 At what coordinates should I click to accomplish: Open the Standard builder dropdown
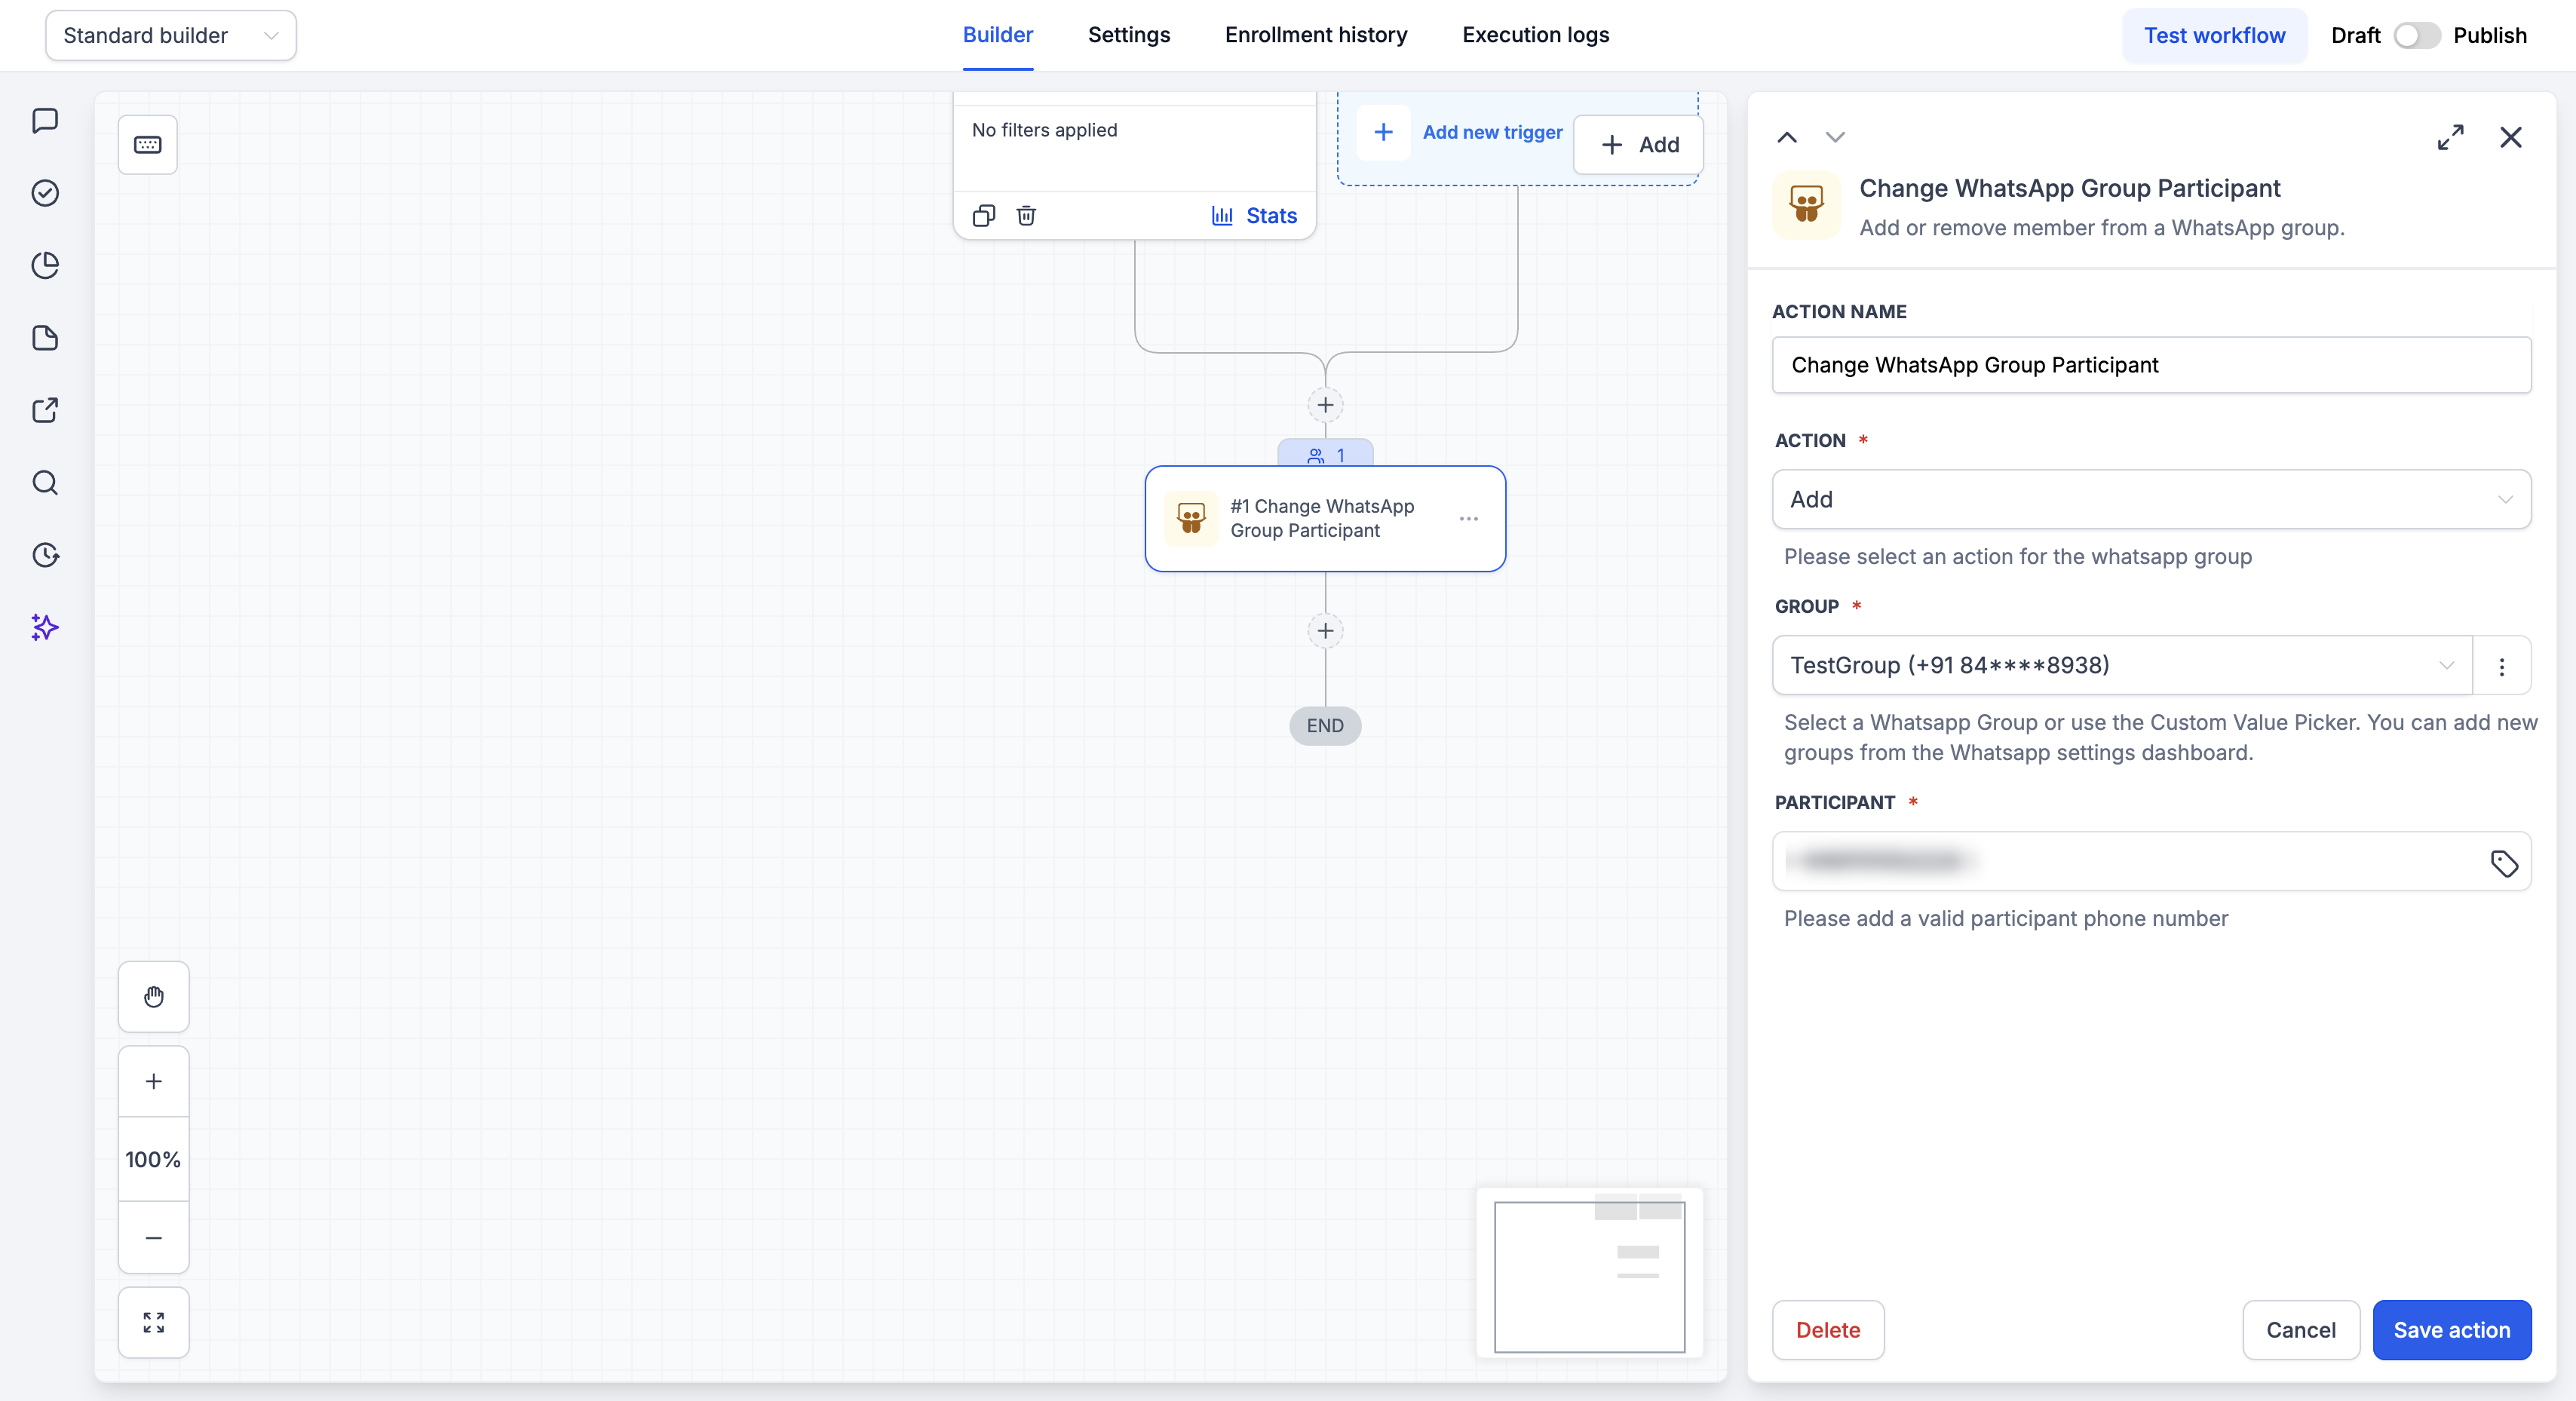pyautogui.click(x=171, y=36)
